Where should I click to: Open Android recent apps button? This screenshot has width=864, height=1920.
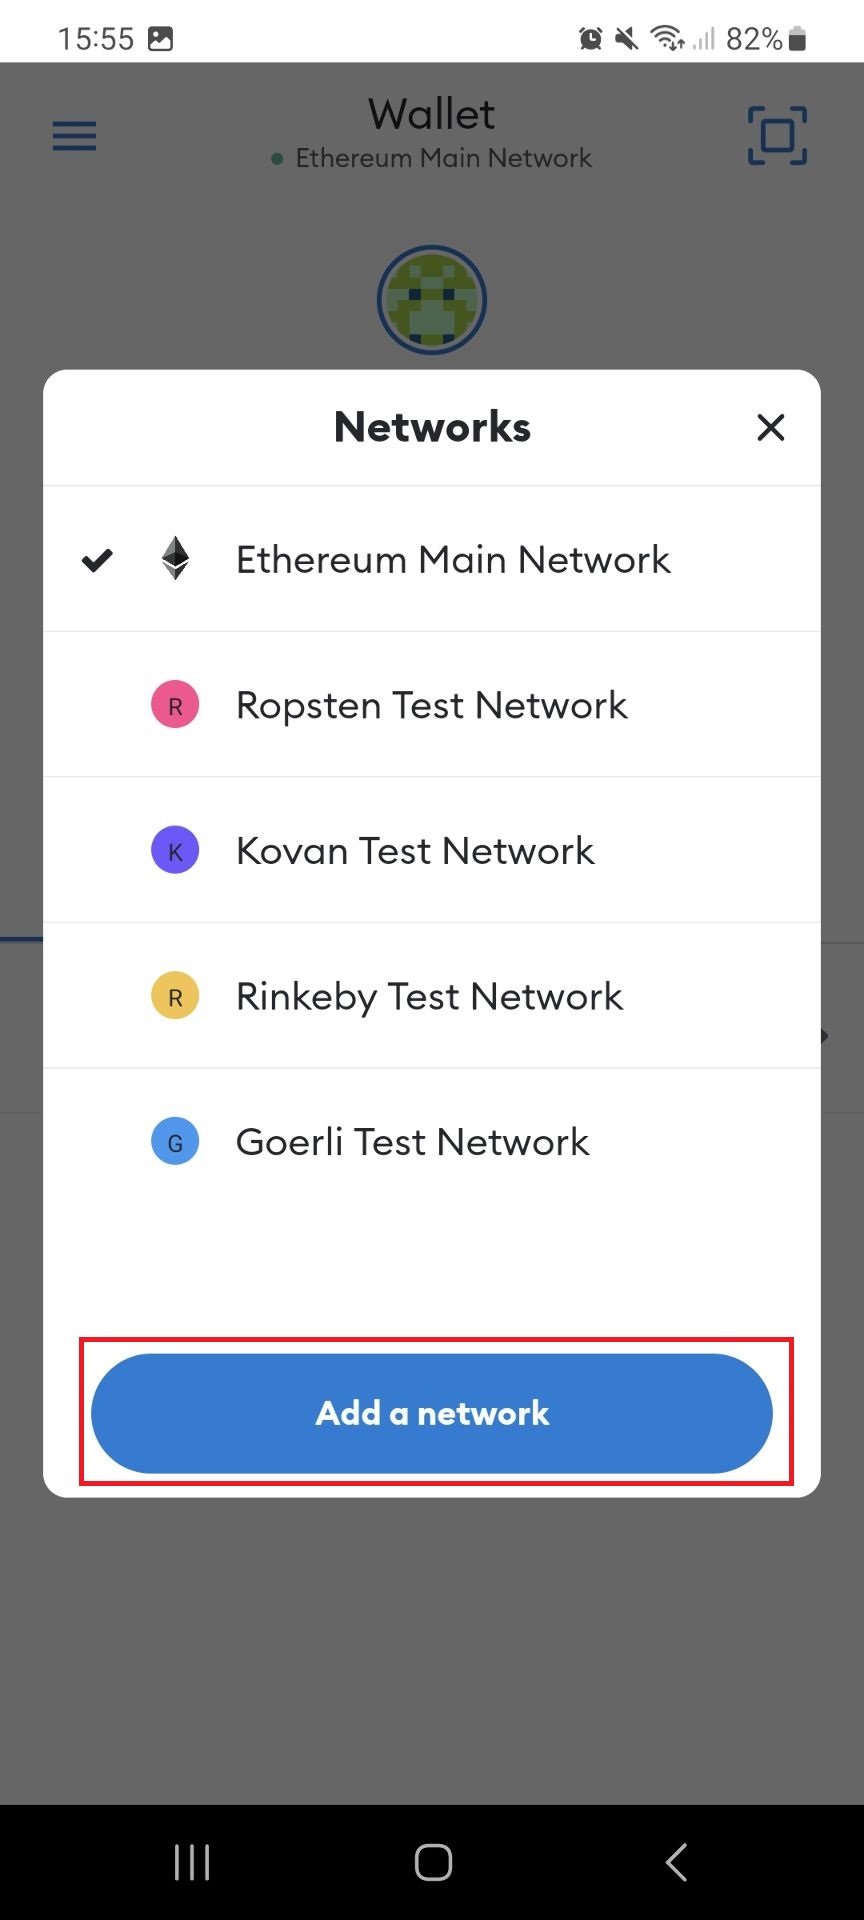tap(192, 1862)
